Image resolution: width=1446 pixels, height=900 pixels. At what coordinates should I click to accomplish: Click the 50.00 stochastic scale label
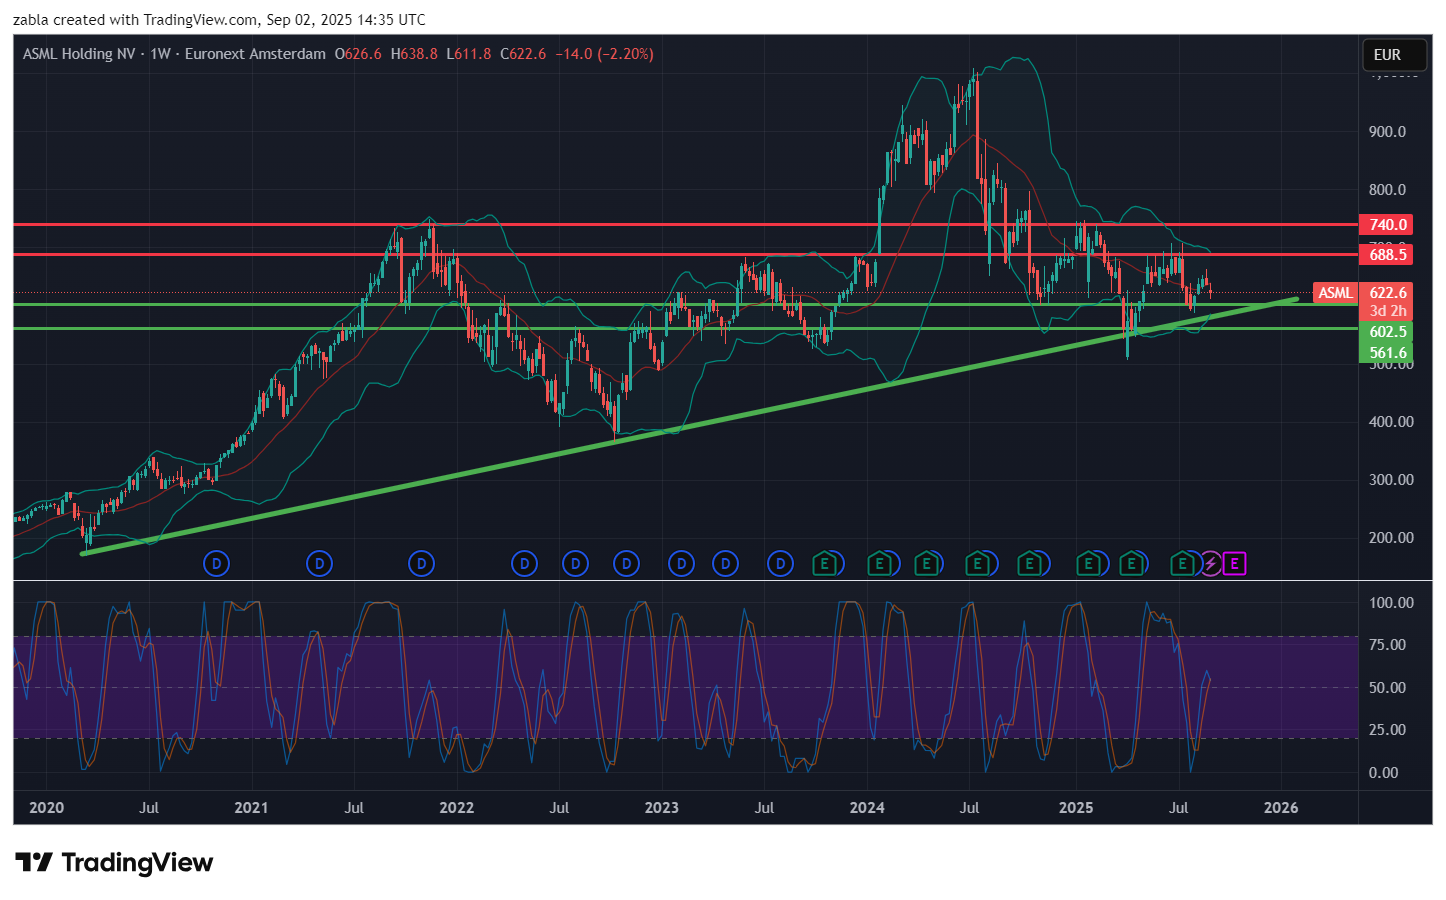pyautogui.click(x=1387, y=688)
